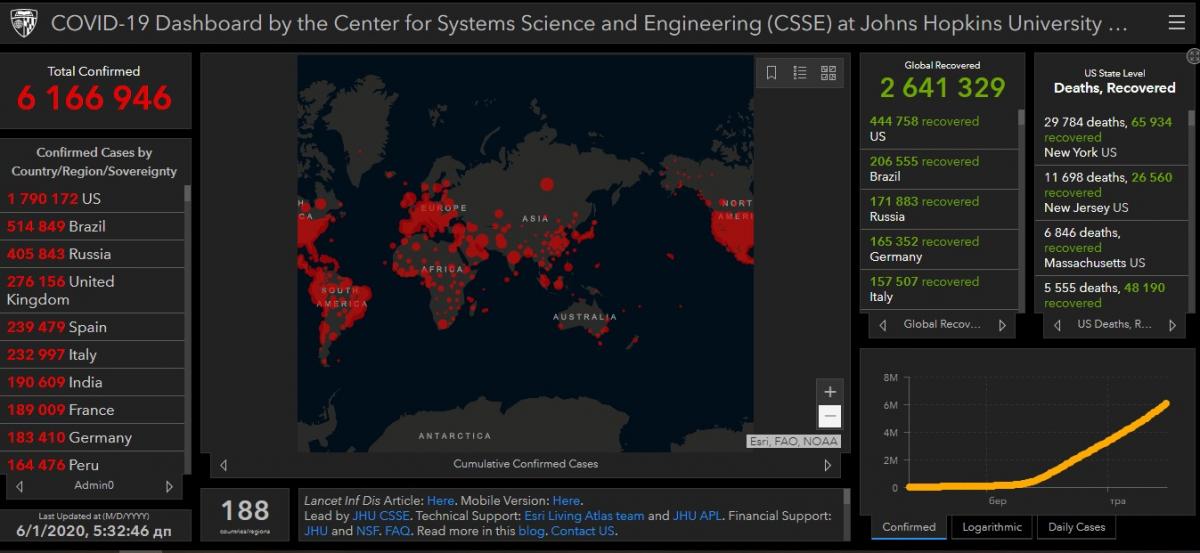1200x553 pixels.
Task: Open the FAQ link
Action: coord(397,531)
